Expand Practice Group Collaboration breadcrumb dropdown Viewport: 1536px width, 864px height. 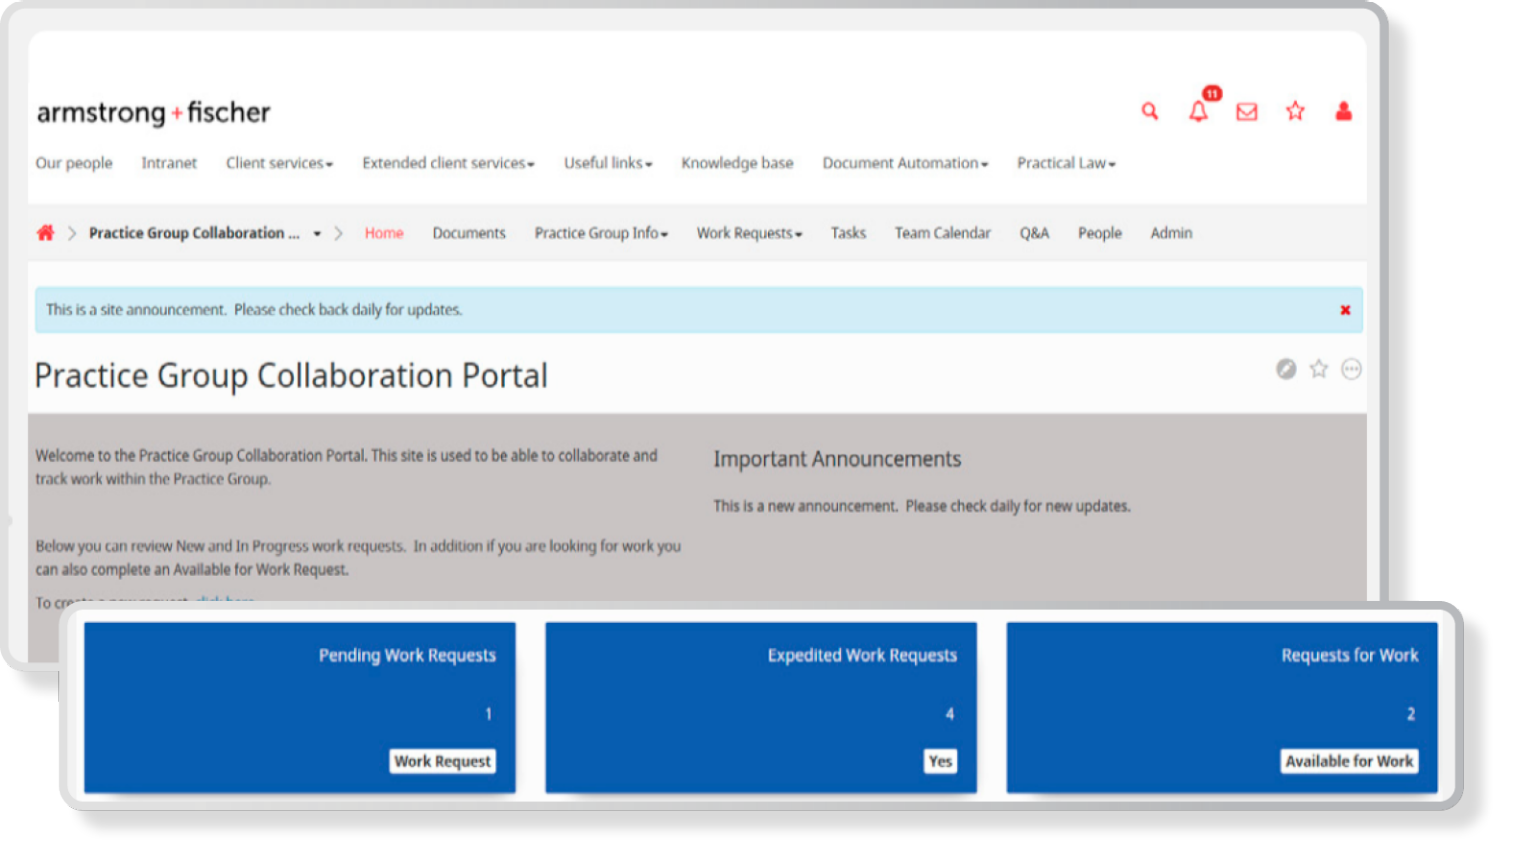[317, 234]
